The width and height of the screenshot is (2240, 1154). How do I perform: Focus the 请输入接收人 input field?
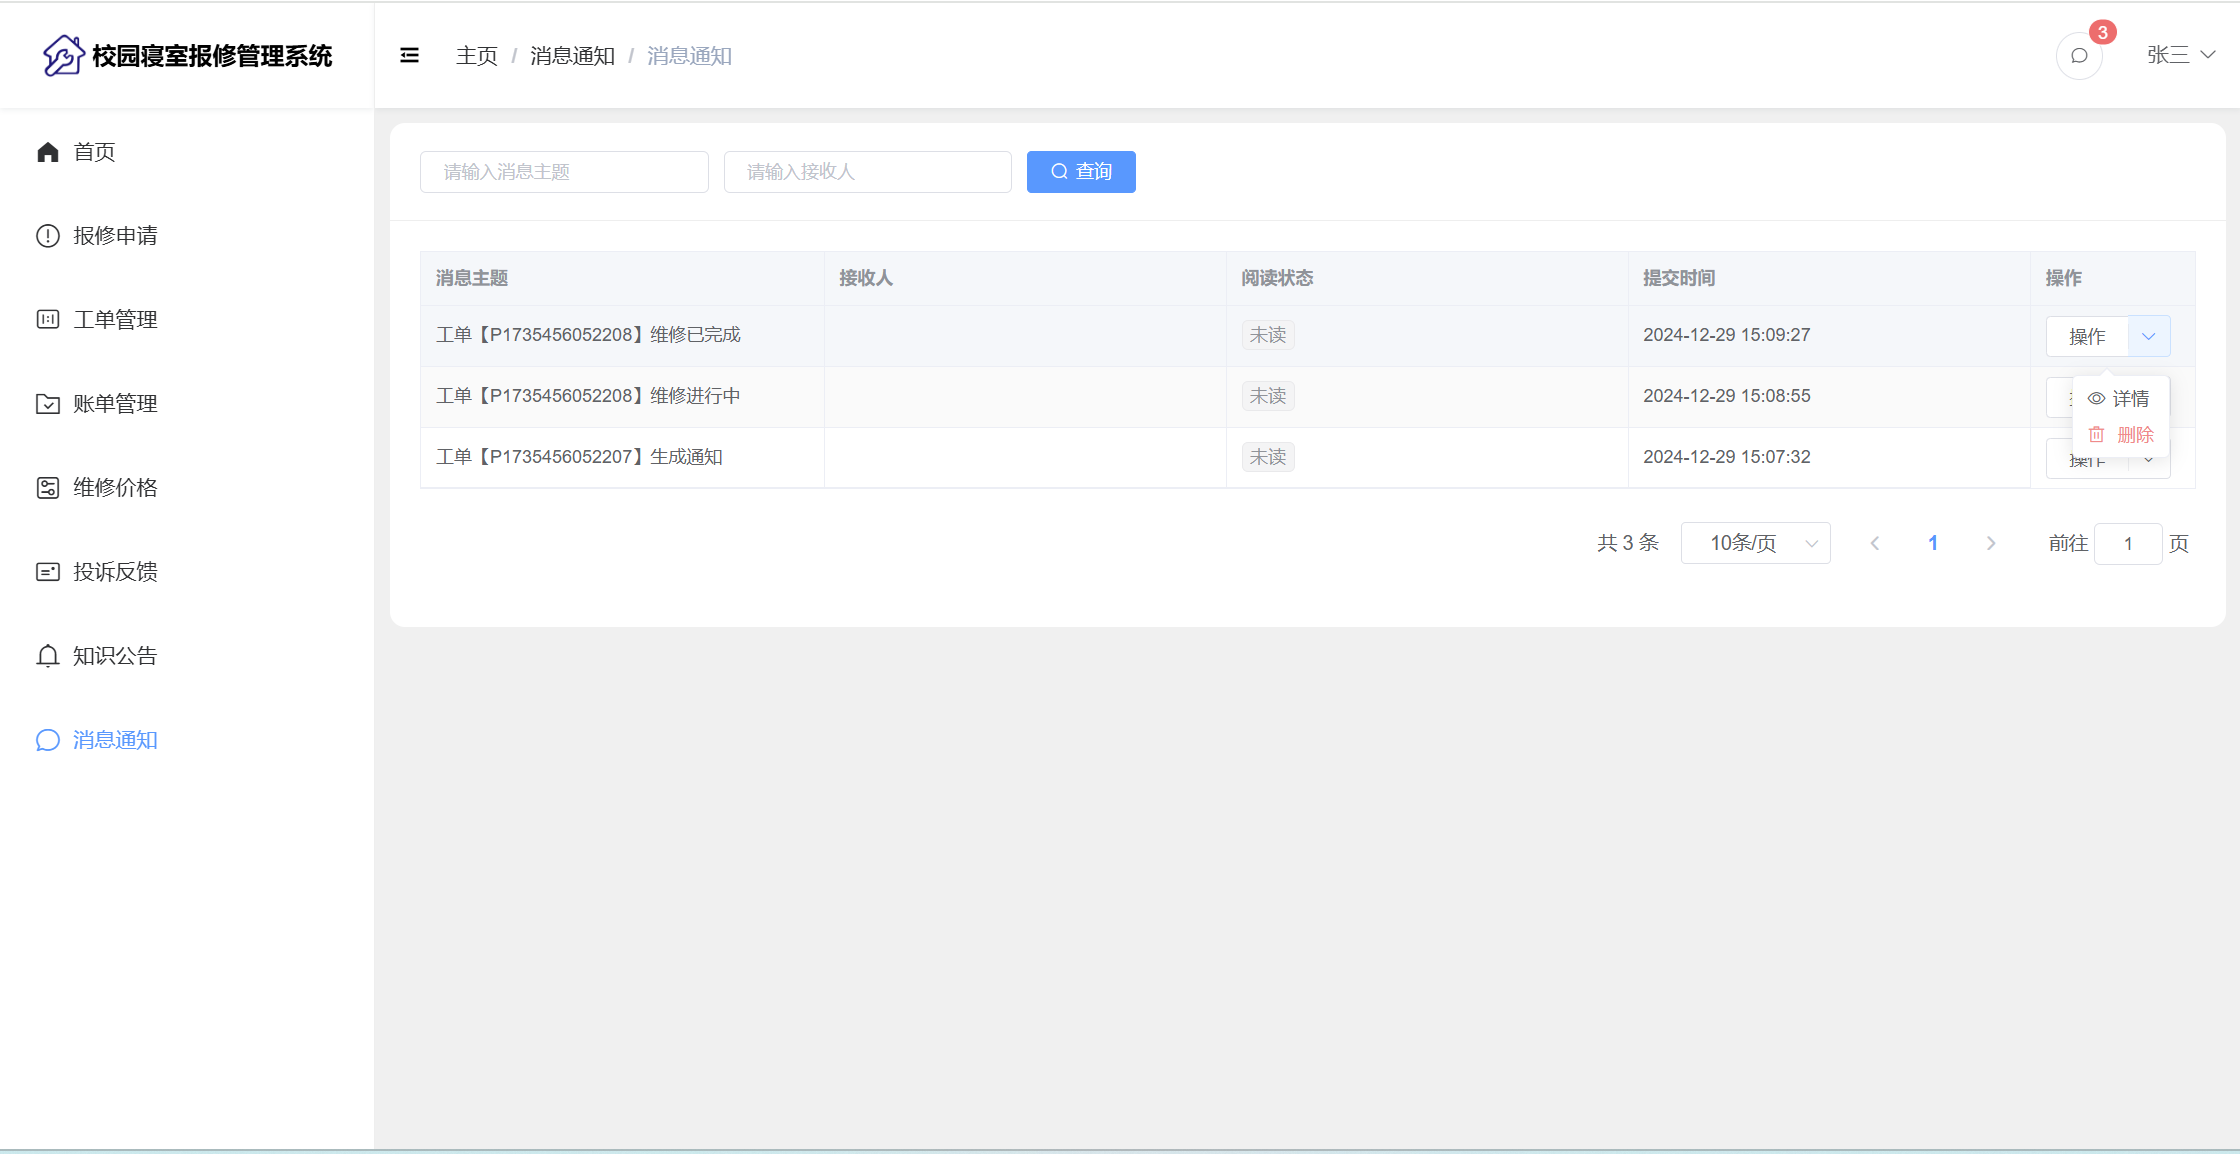coord(867,172)
